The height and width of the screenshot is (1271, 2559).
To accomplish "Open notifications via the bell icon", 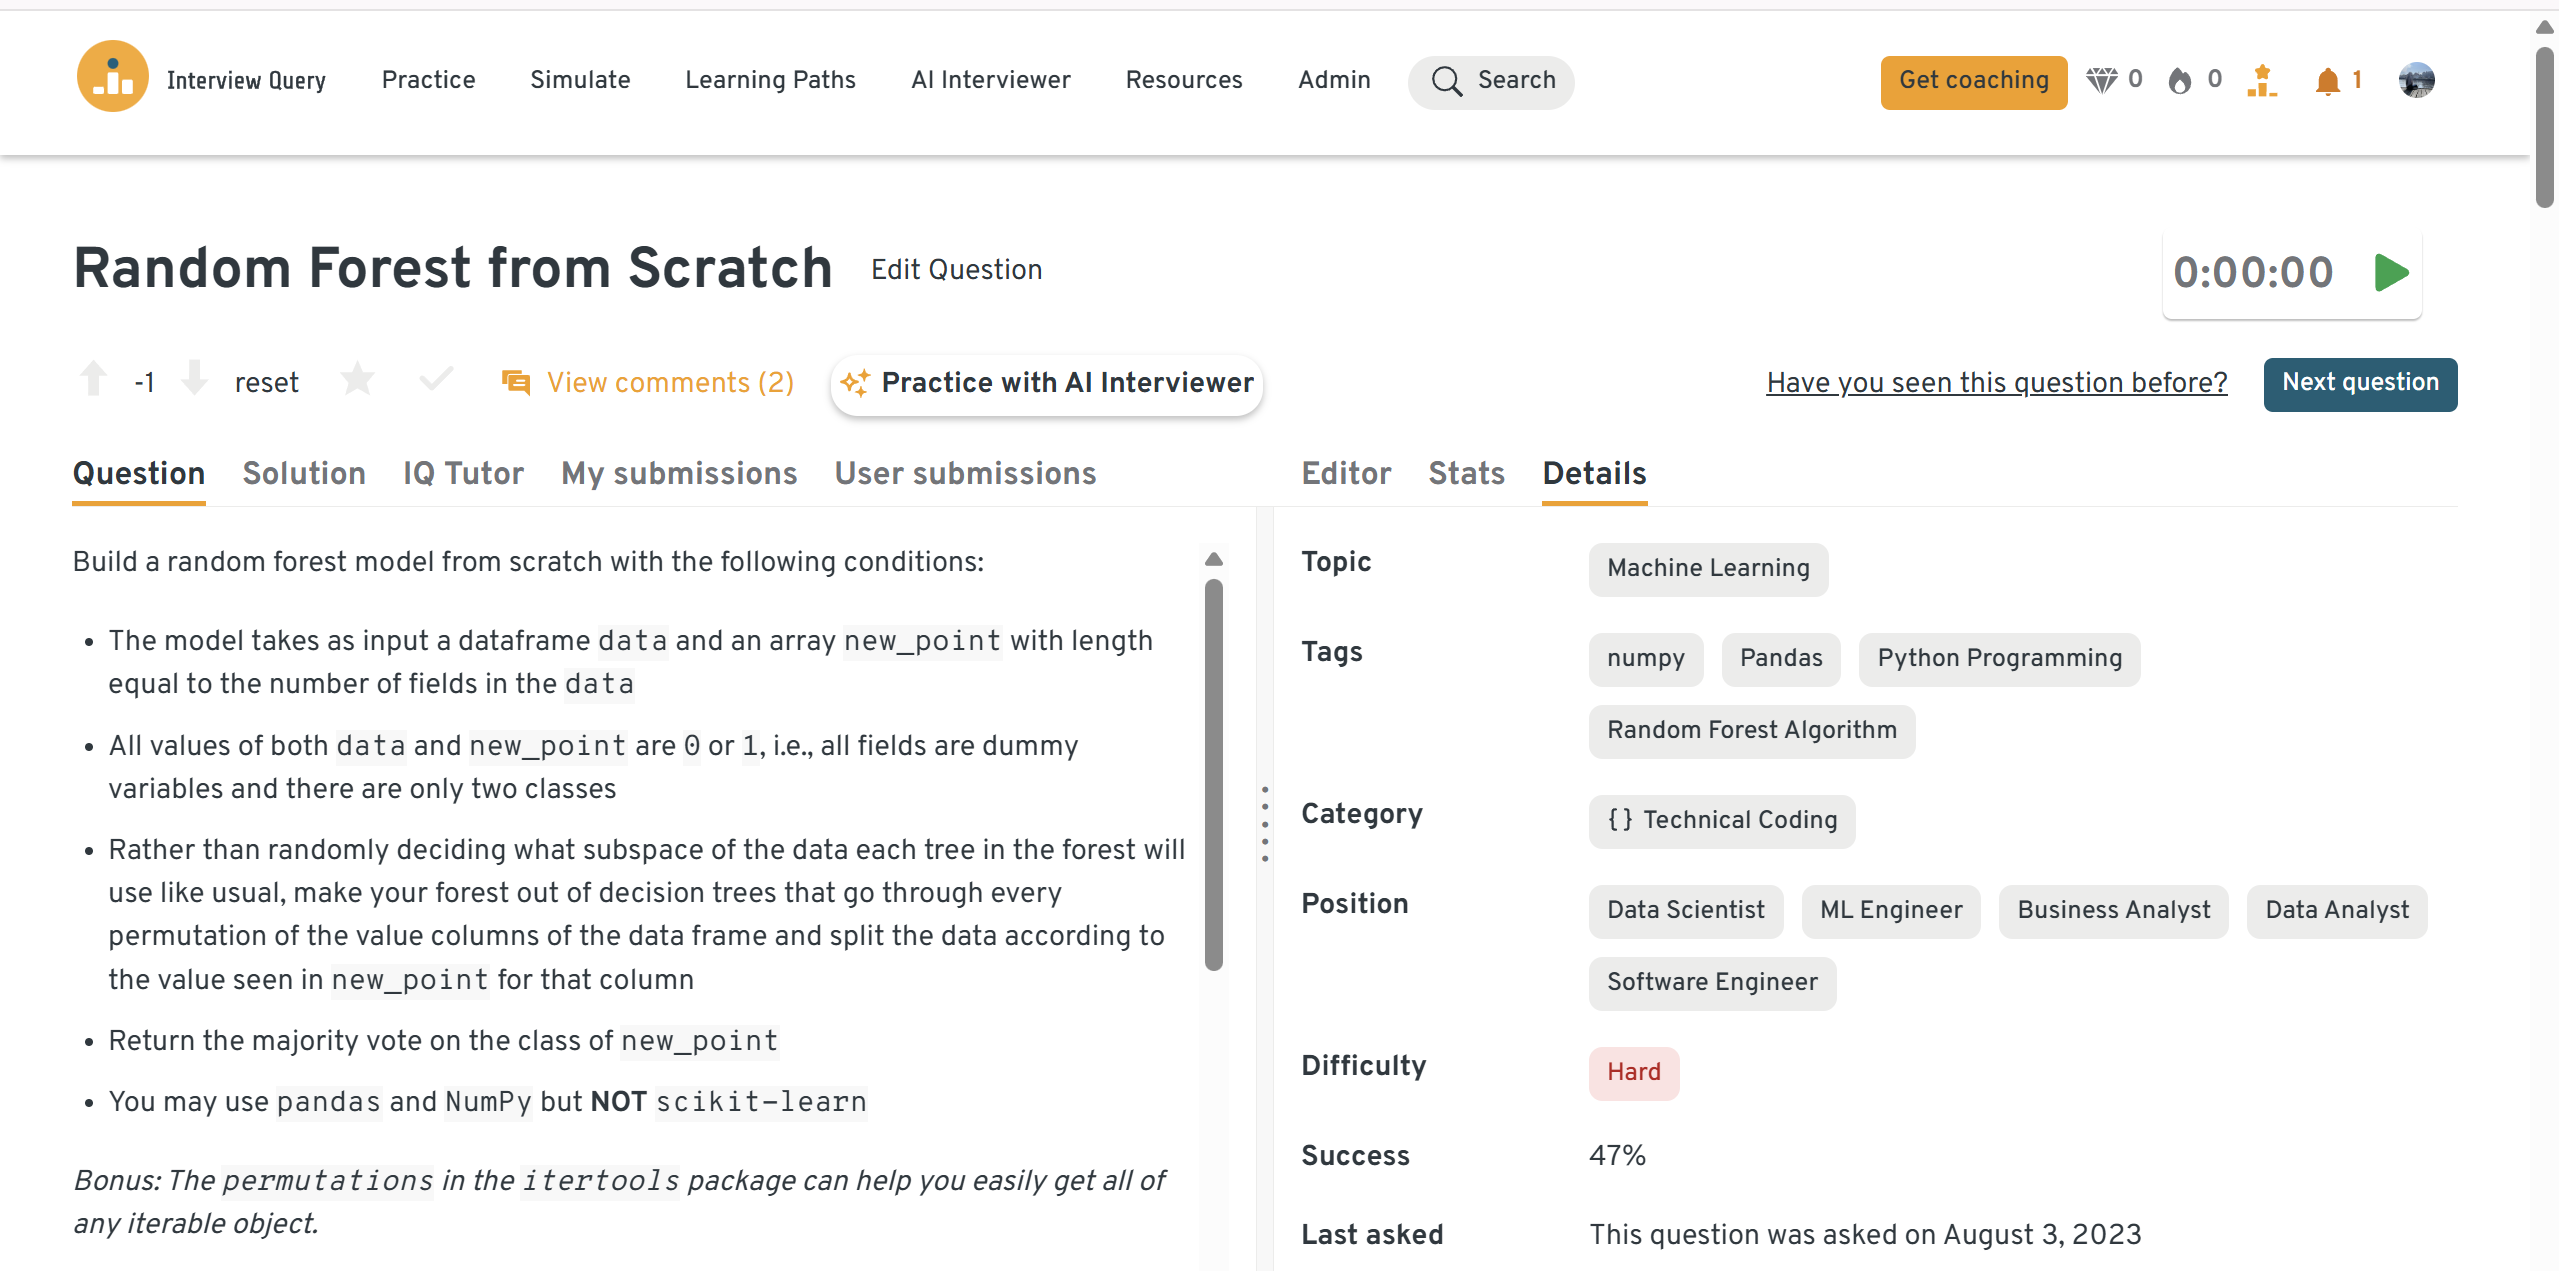I will click(2327, 80).
